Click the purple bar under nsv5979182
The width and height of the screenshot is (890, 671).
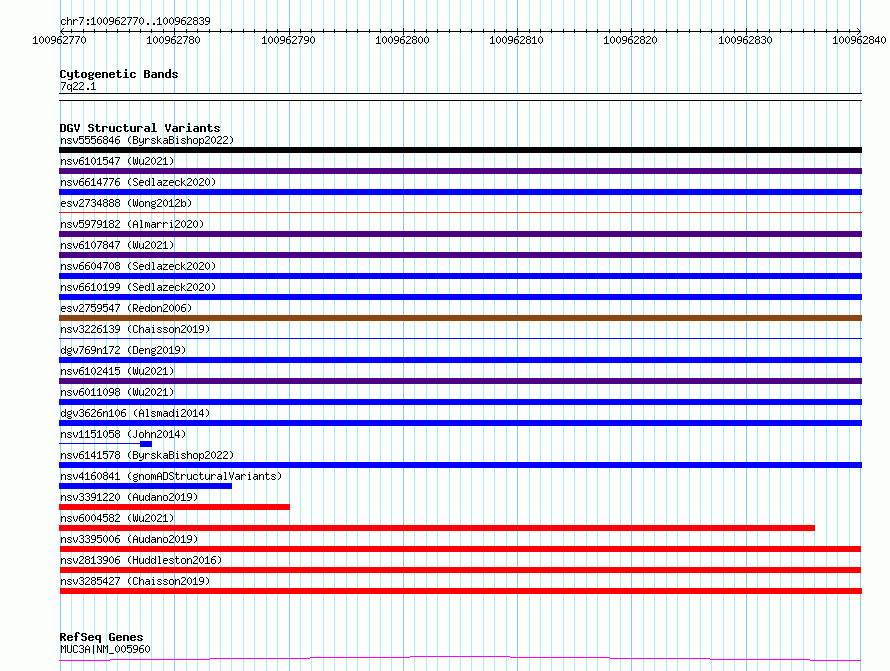click(x=460, y=234)
